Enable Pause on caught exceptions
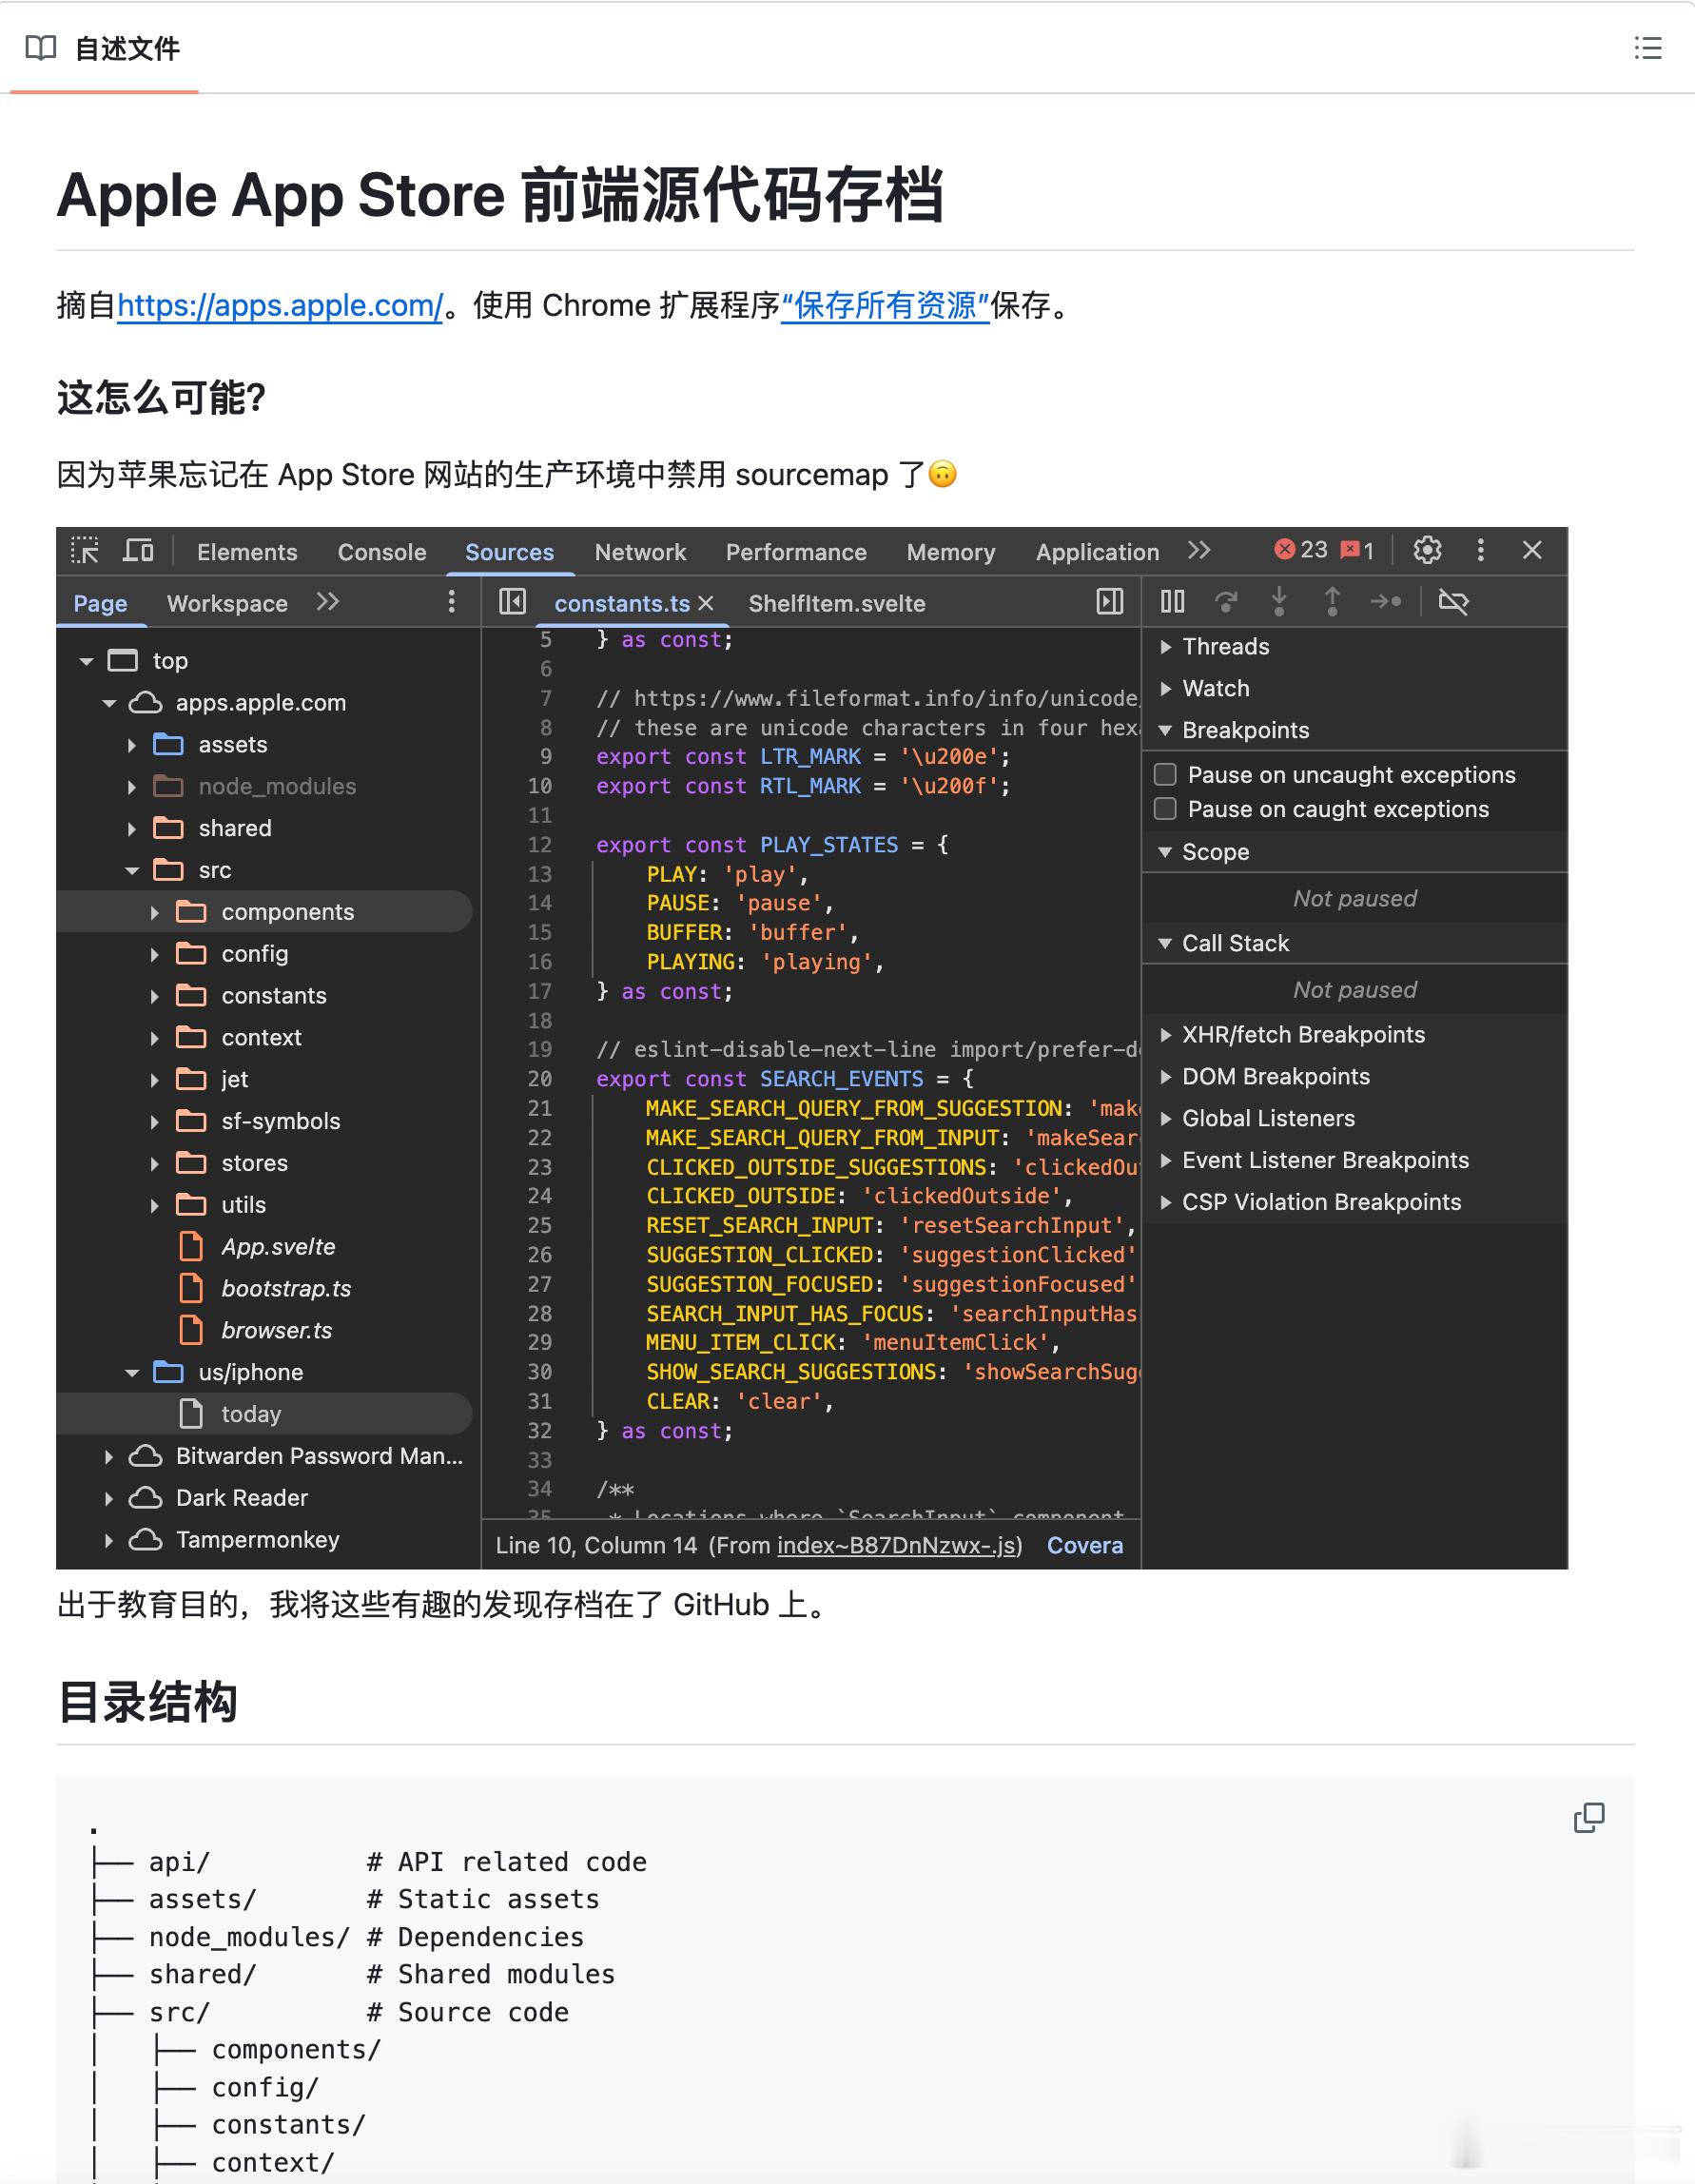This screenshot has height=2184, width=1695. pyautogui.click(x=1165, y=809)
